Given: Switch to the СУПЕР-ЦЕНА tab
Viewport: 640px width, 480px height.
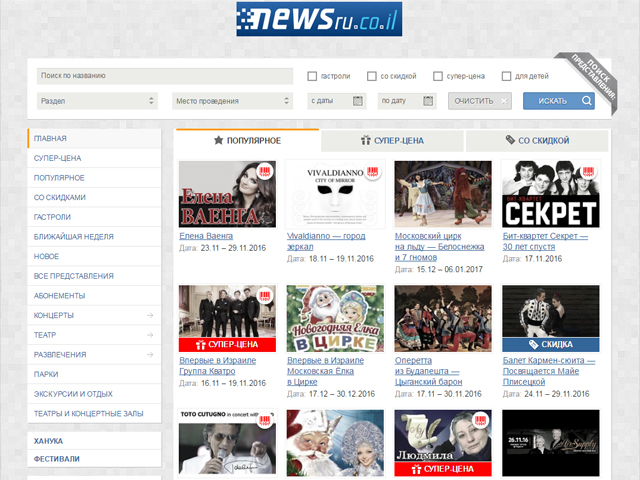Looking at the screenshot, I should click(x=392, y=141).
